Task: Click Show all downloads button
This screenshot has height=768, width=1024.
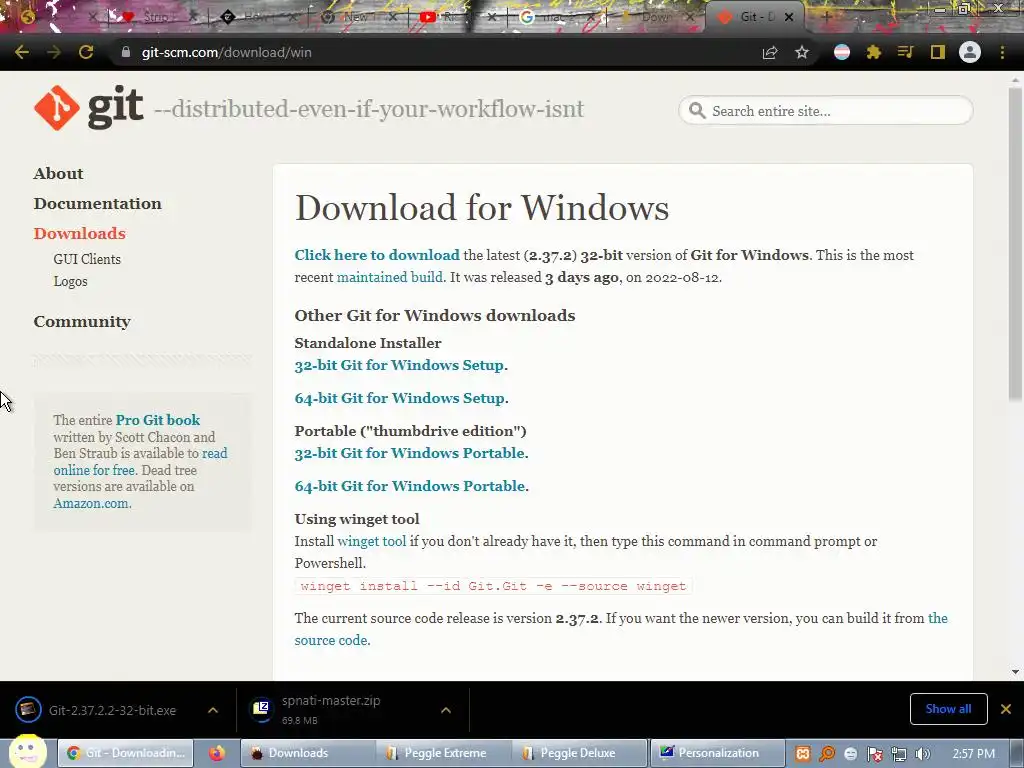Action: tap(948, 709)
